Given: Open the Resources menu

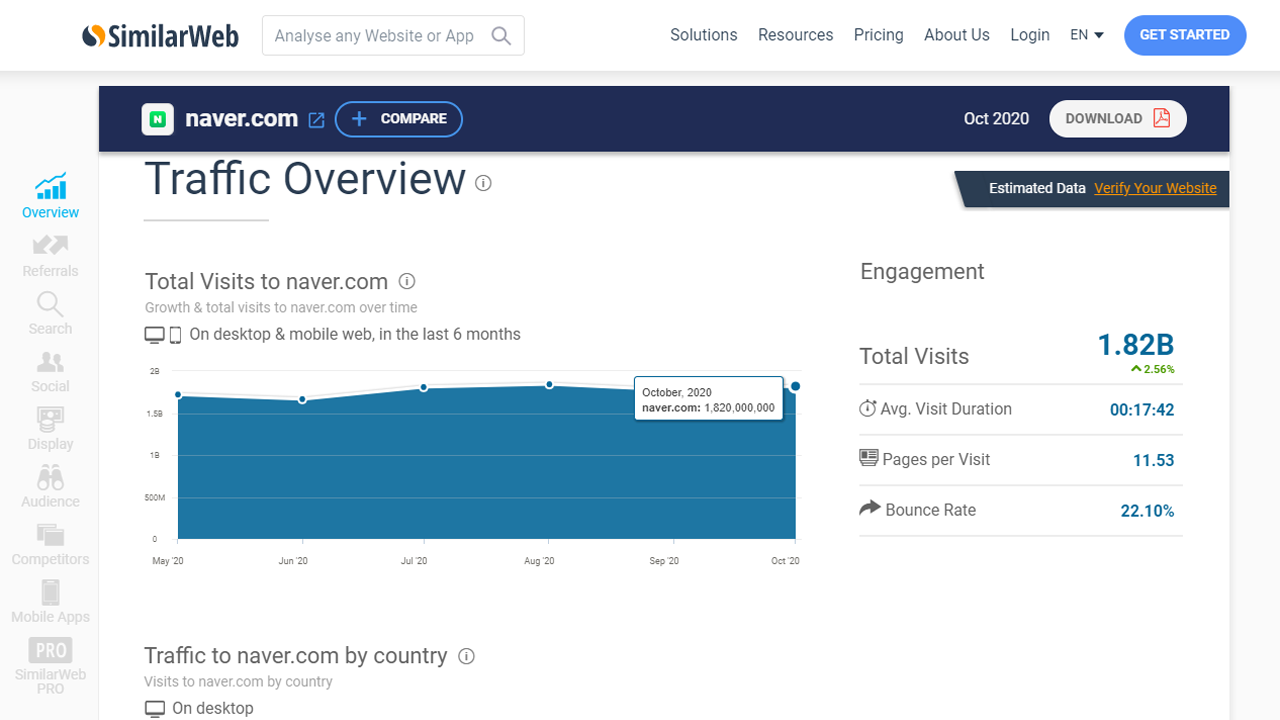Looking at the screenshot, I should (x=796, y=35).
